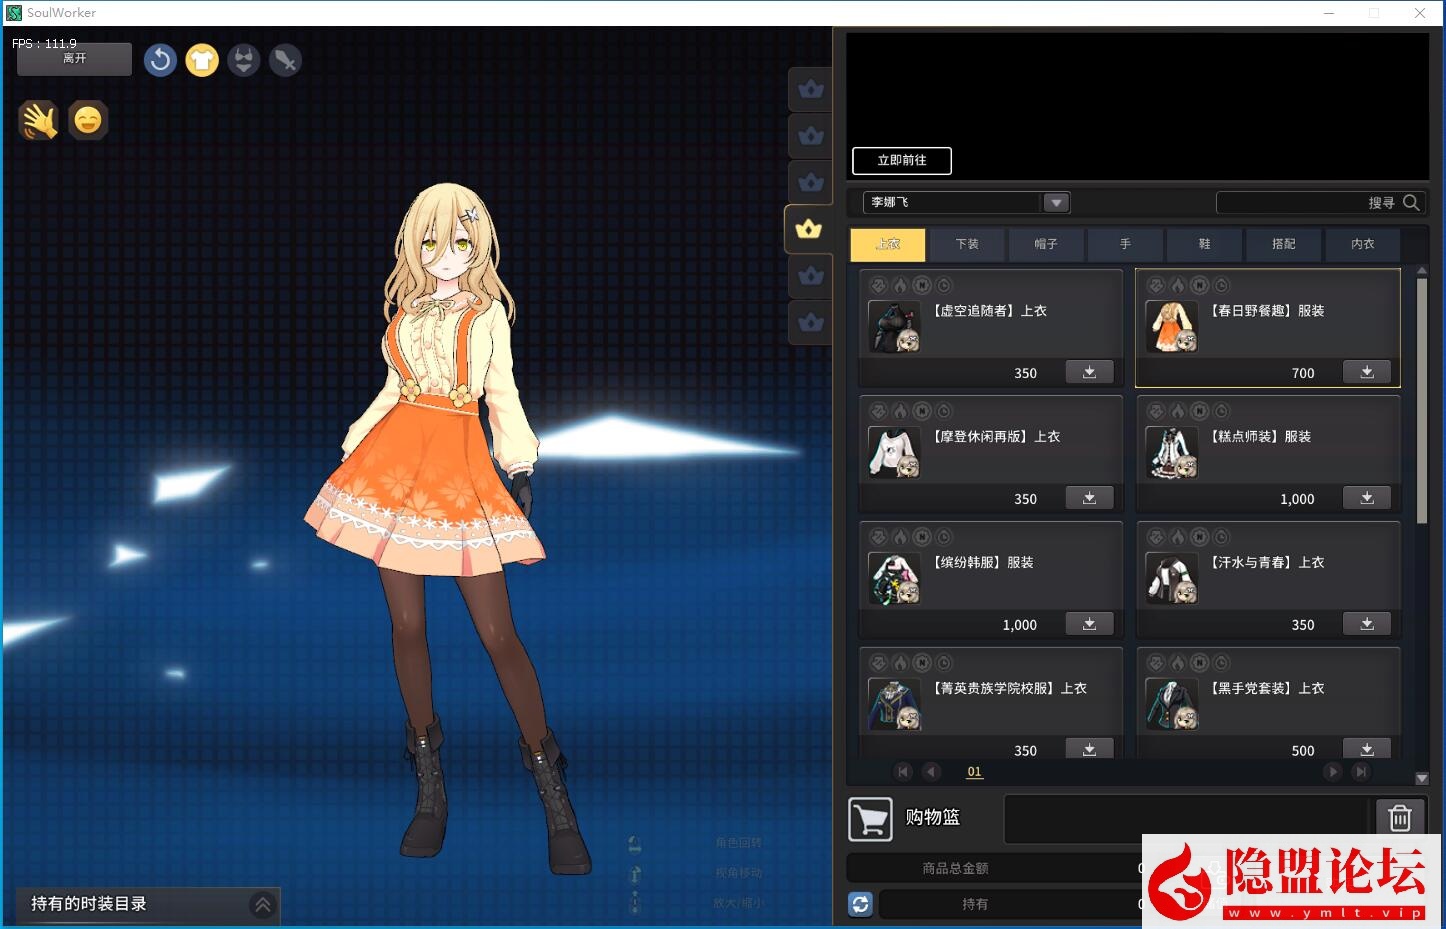Play the smiley face emote
This screenshot has height=929, width=1446.
tap(88, 121)
